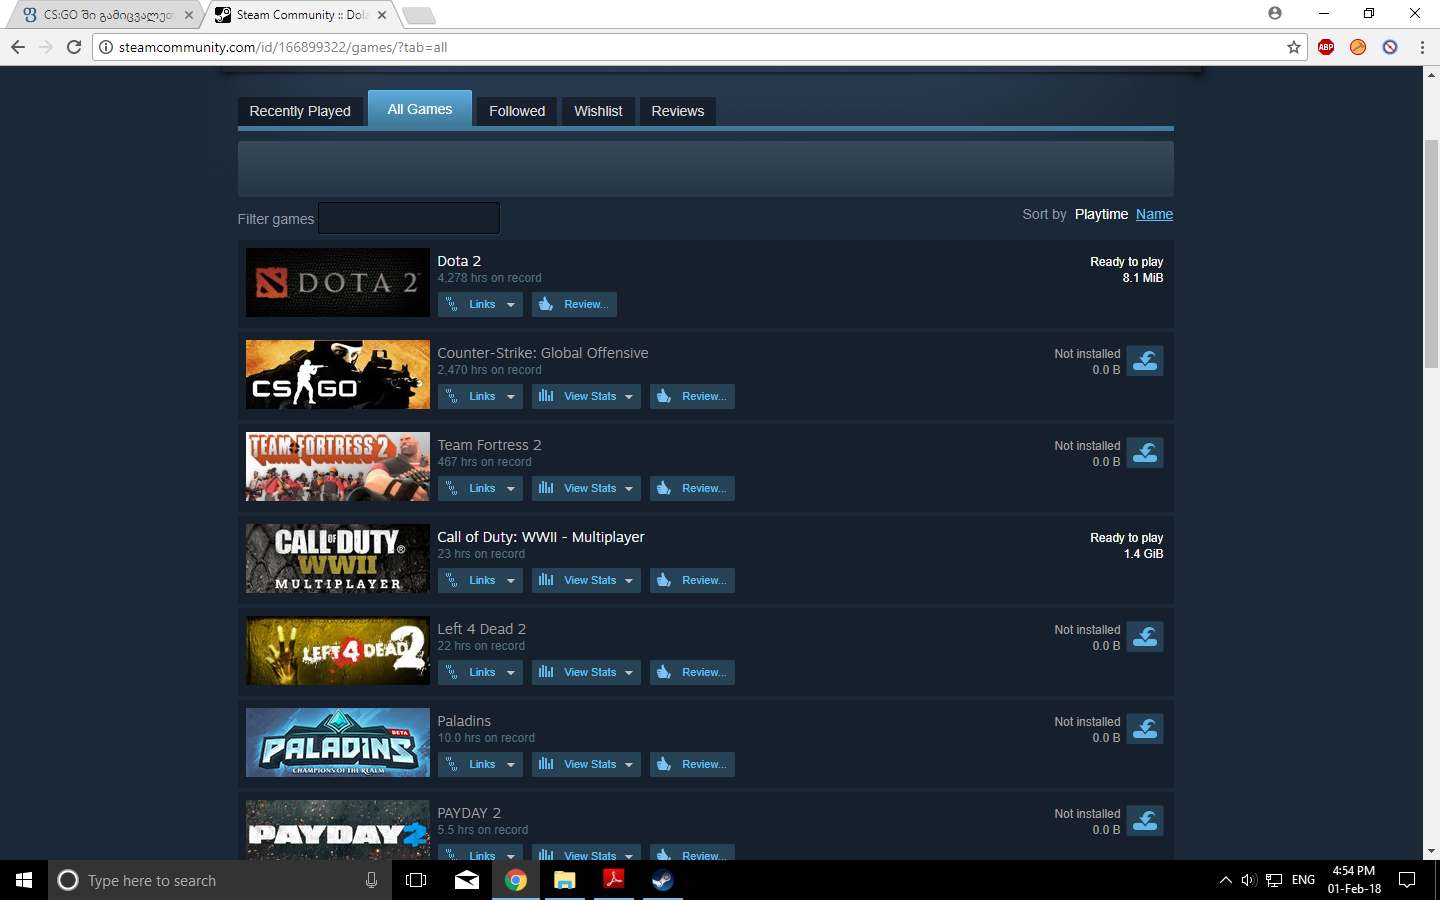Expand Left 4 Dead 2 View Stats dropdown
The image size is (1440, 900).
click(586, 673)
